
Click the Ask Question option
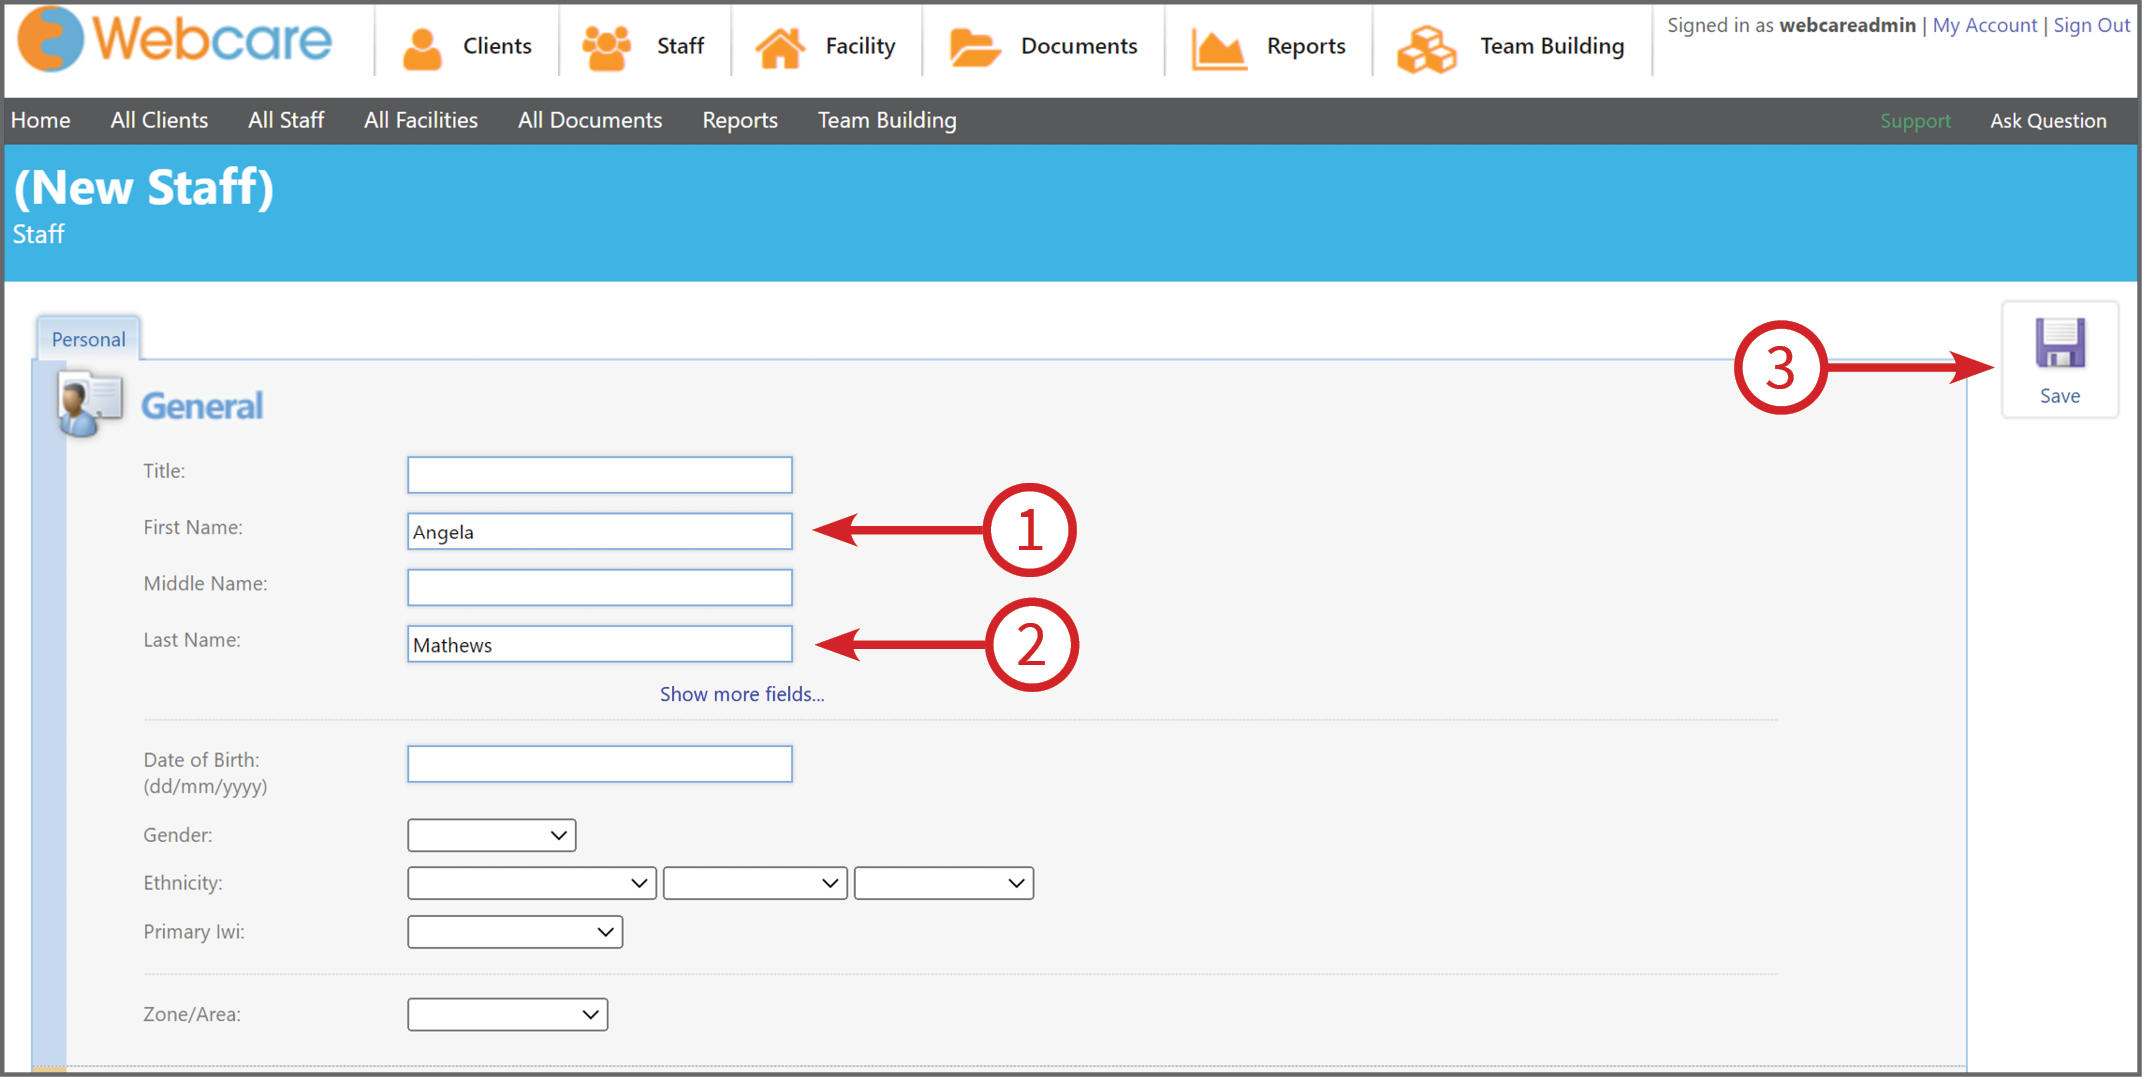tap(2048, 120)
